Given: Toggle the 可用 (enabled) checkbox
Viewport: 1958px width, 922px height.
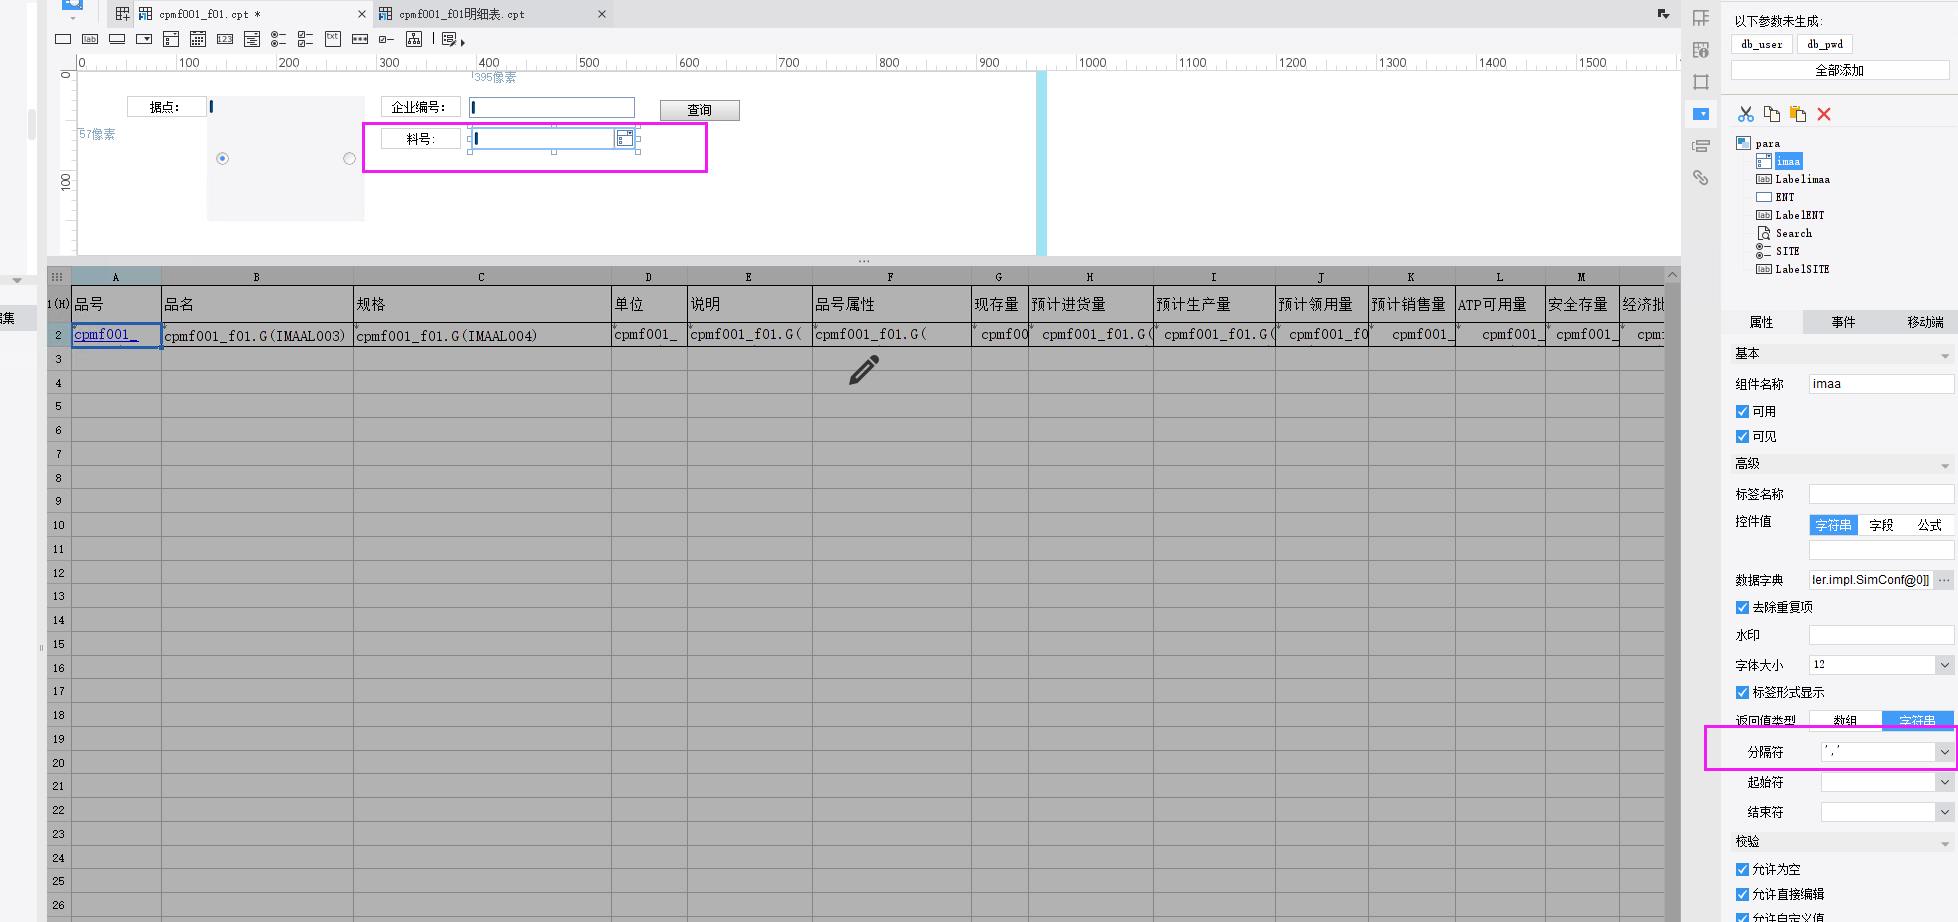Looking at the screenshot, I should (1742, 412).
